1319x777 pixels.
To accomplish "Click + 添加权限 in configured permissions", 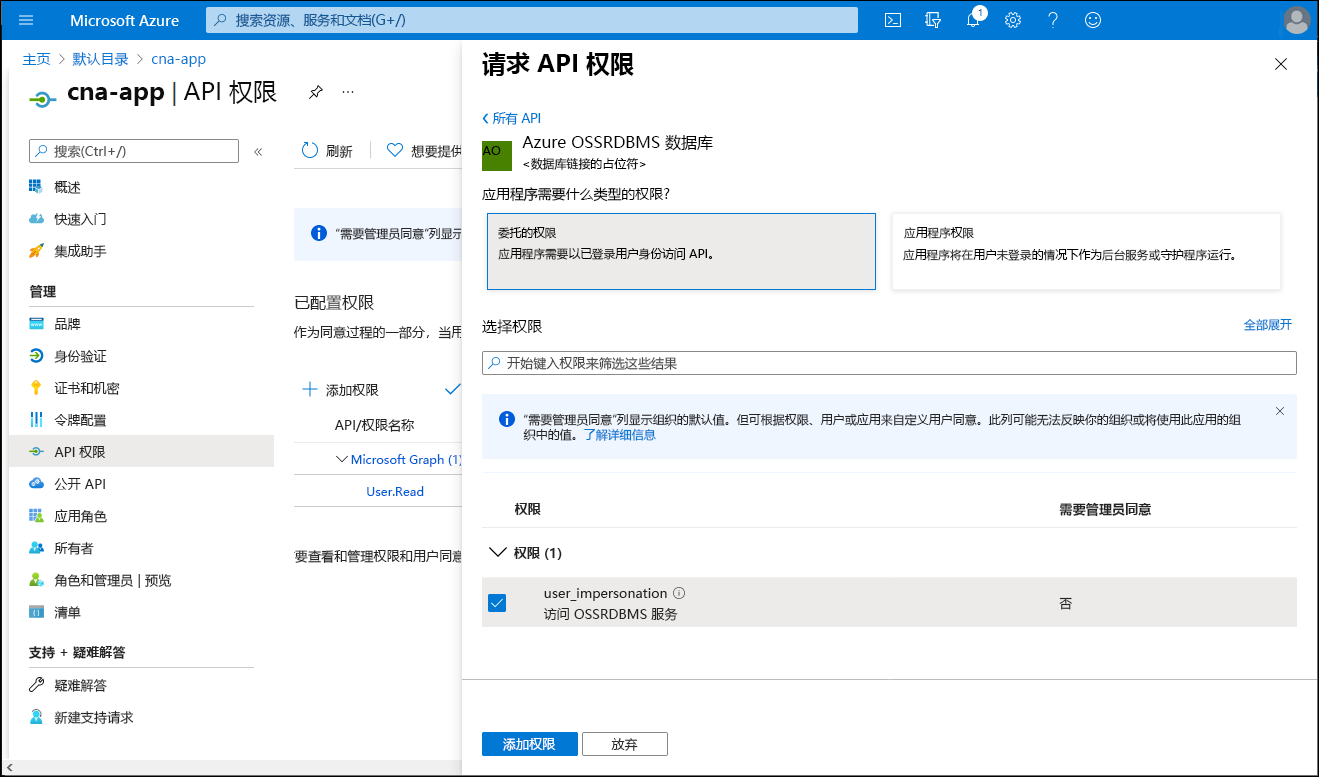I will [x=340, y=390].
